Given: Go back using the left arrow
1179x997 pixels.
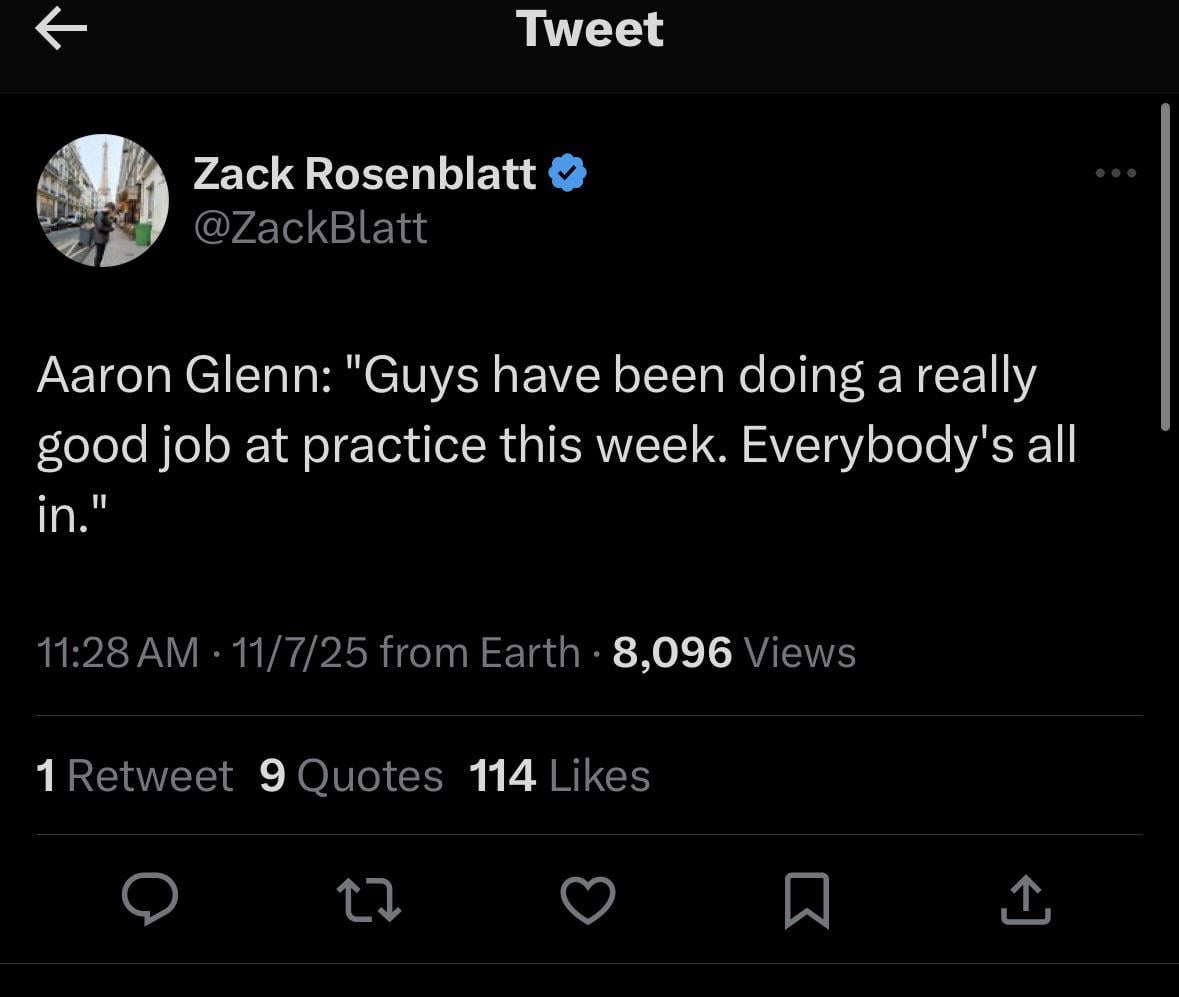Looking at the screenshot, I should [x=60, y=30].
